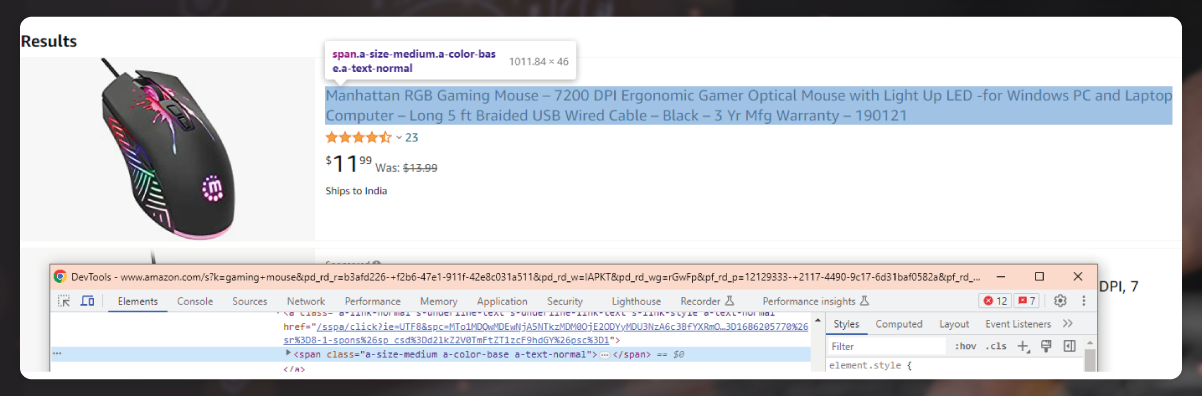Click the element classes paint-brush icon

1047,346
